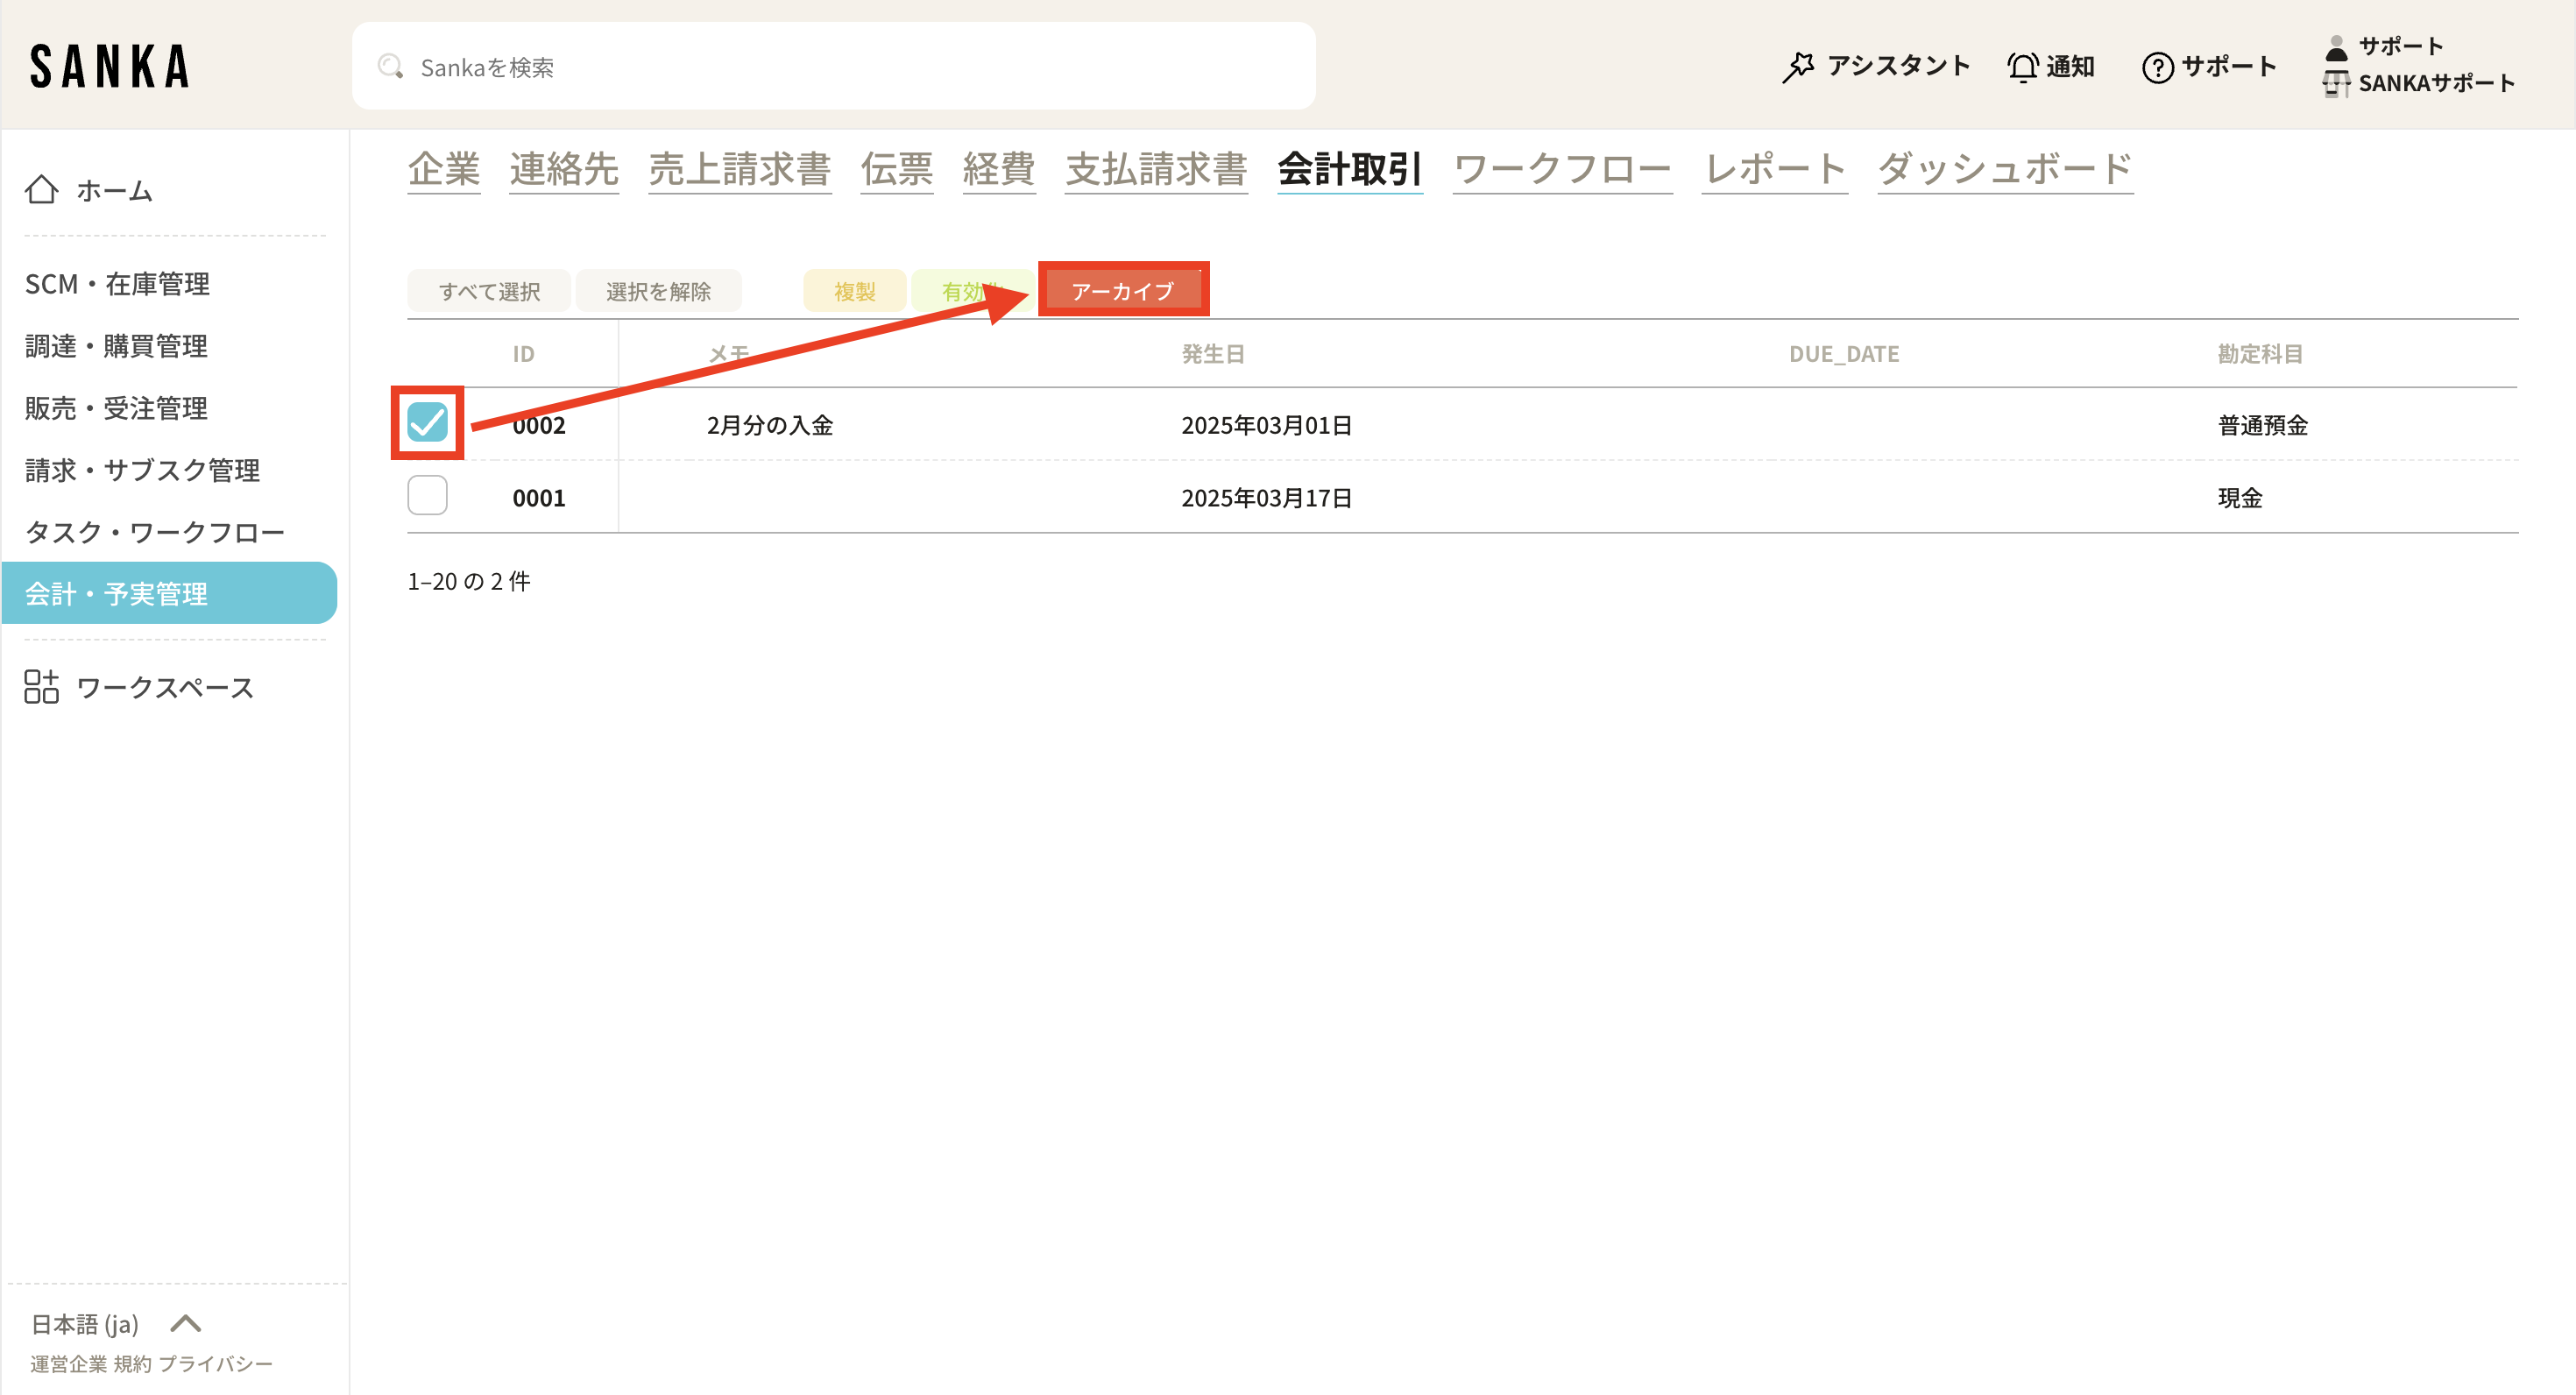Open notifications bell icon
The height and width of the screenshot is (1395, 2576).
coord(2022,66)
